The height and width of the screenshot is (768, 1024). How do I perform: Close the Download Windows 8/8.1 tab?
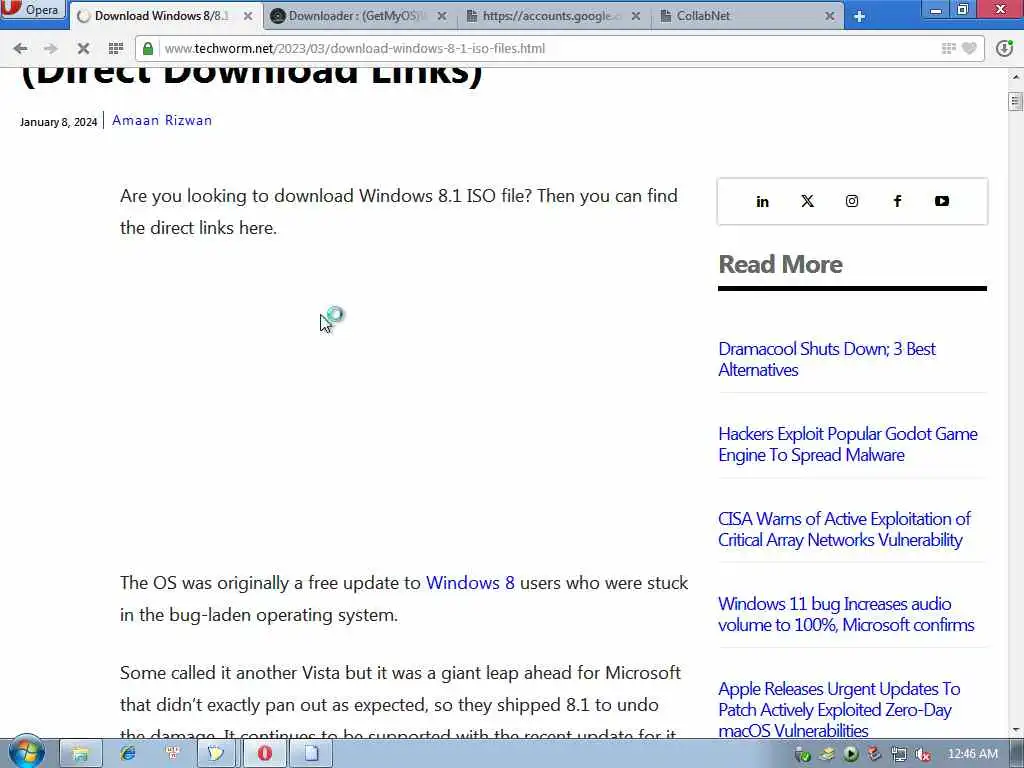coord(248,16)
